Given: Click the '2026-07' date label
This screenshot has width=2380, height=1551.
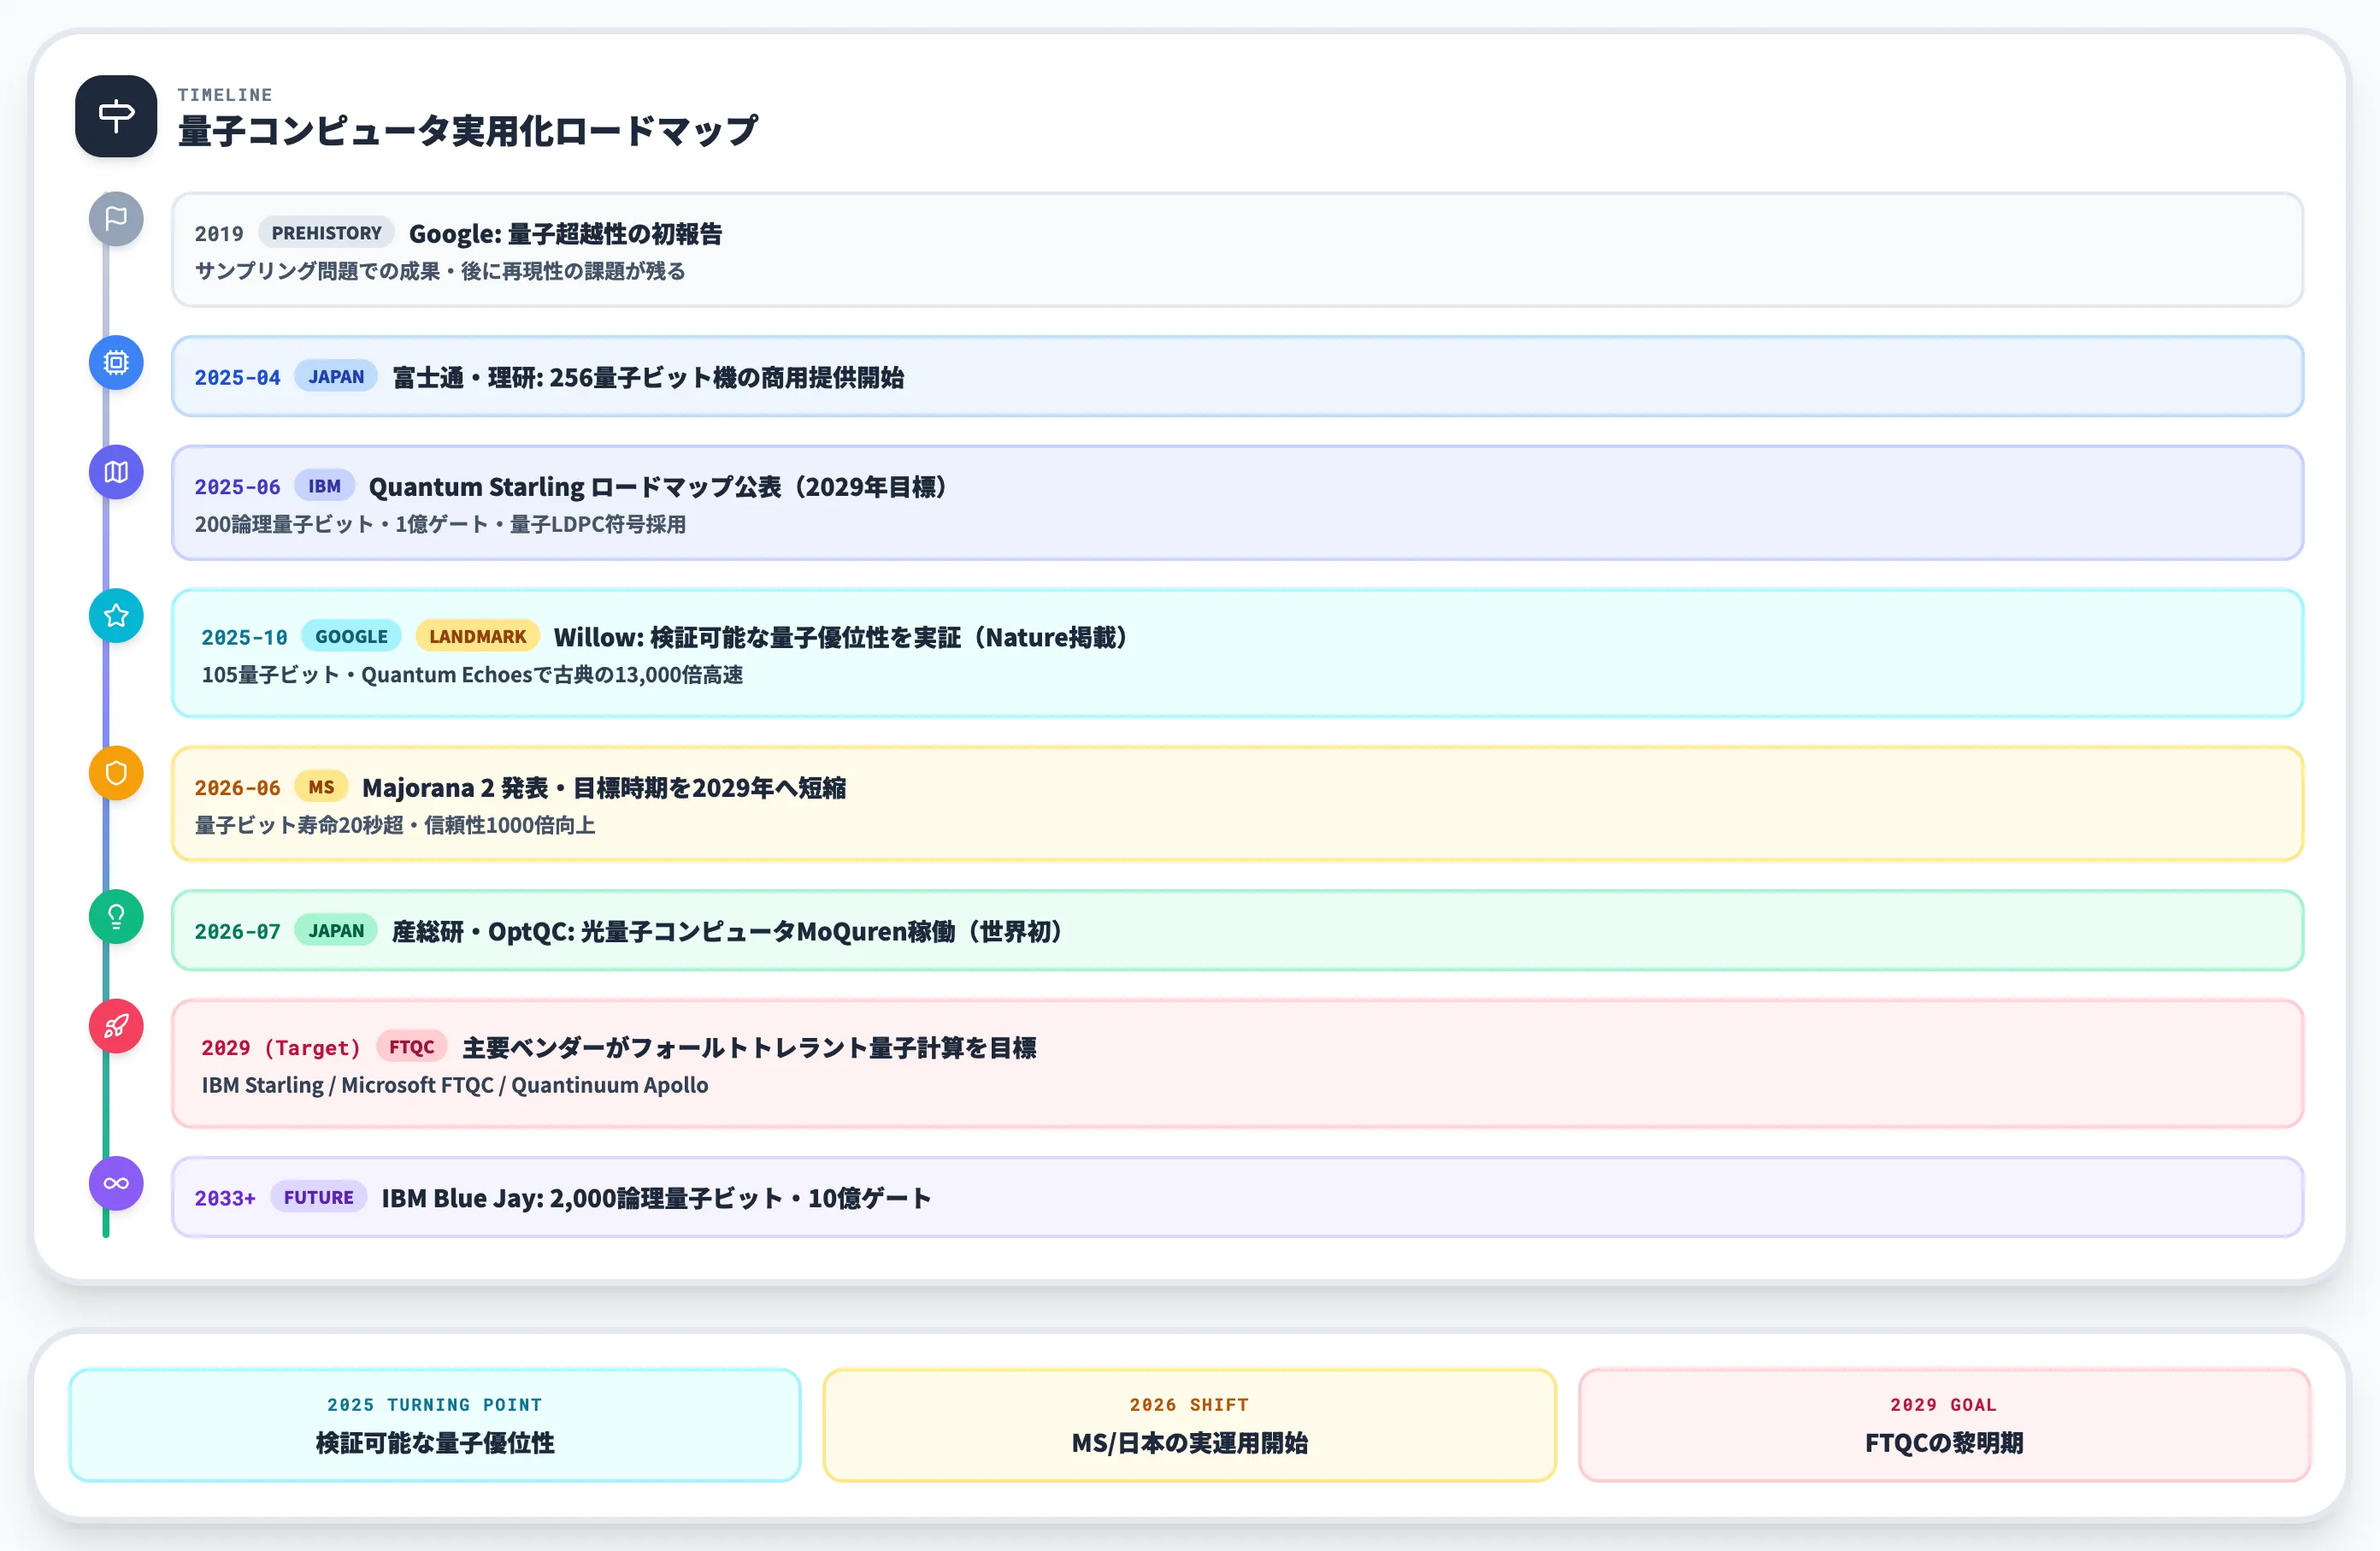Looking at the screenshot, I should pos(238,932).
